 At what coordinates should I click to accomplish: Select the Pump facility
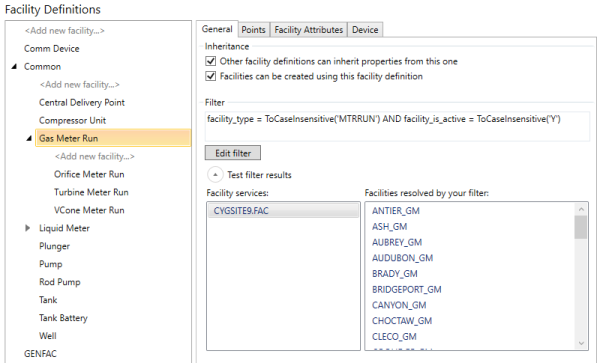(x=51, y=264)
